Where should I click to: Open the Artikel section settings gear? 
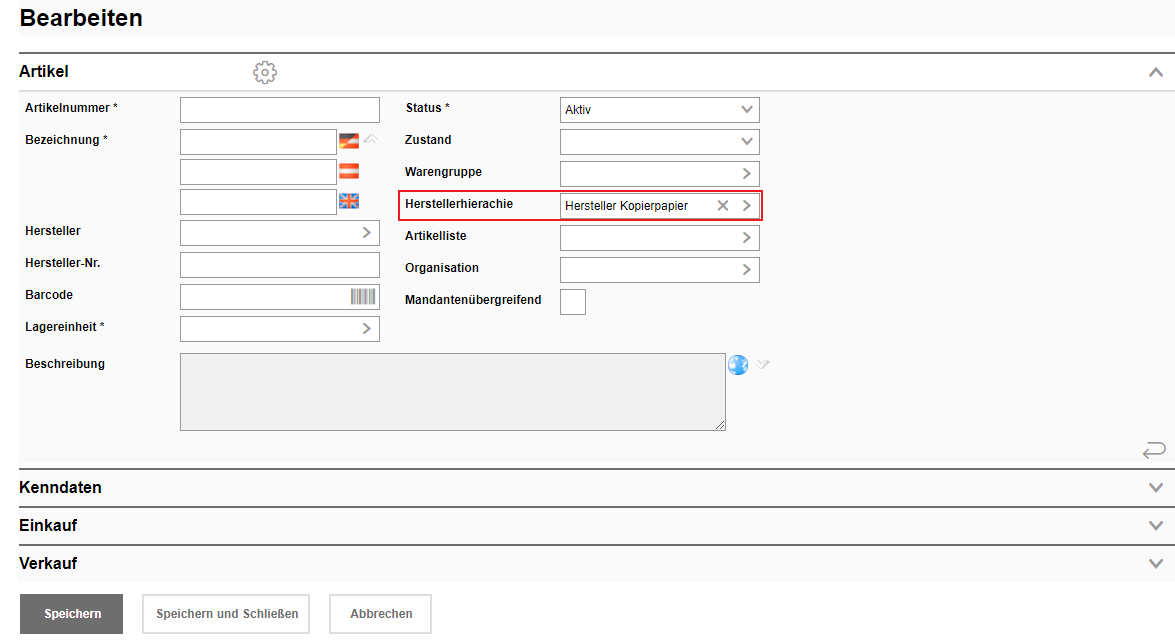pos(265,72)
